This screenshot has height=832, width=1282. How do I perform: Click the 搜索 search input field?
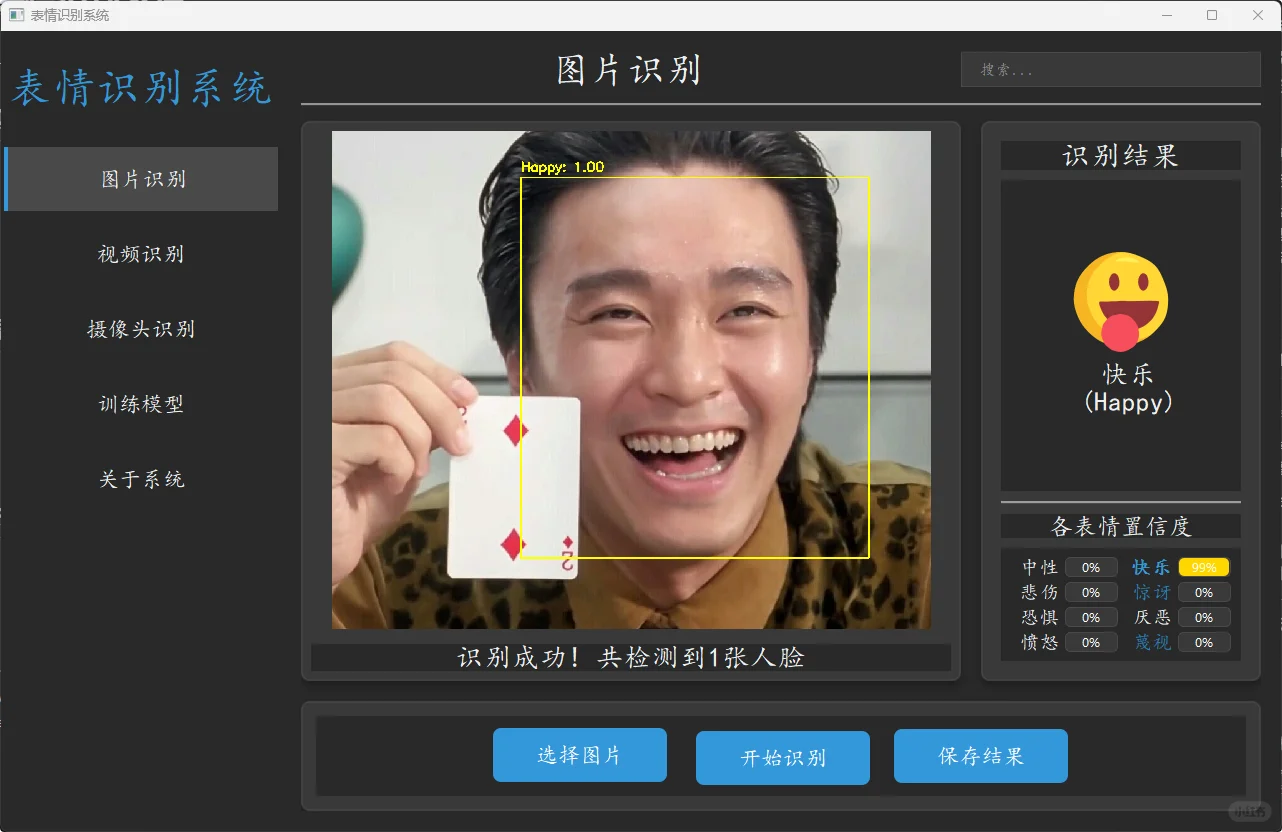coord(1110,68)
